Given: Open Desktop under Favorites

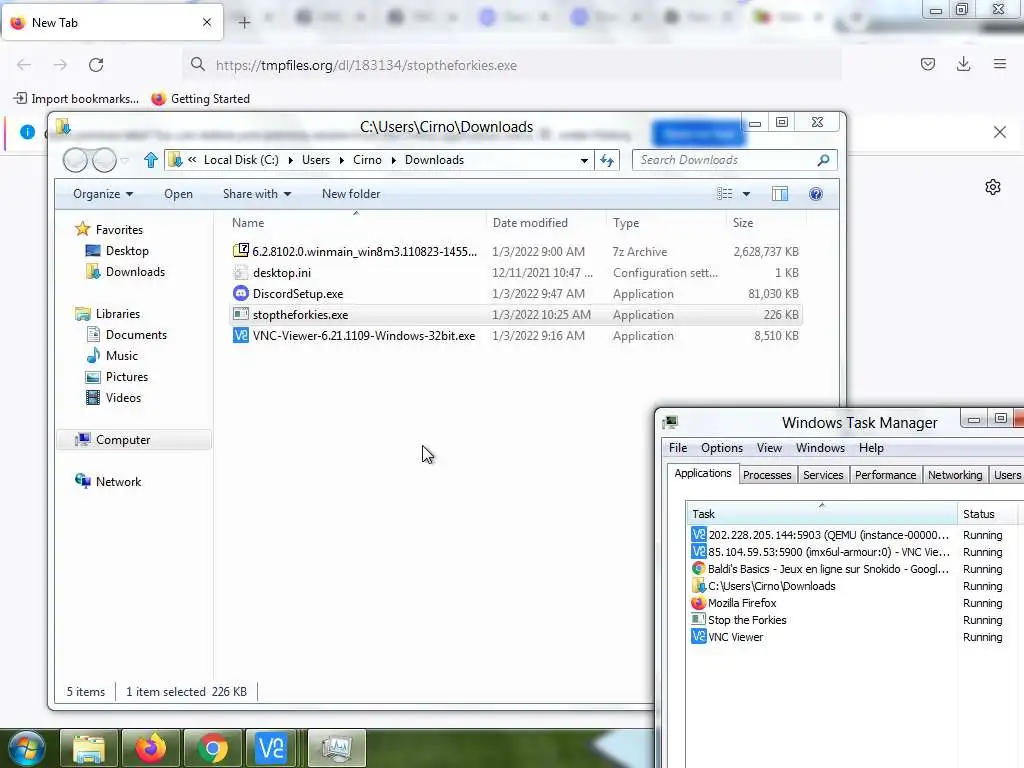Looking at the screenshot, I should coord(118,251).
